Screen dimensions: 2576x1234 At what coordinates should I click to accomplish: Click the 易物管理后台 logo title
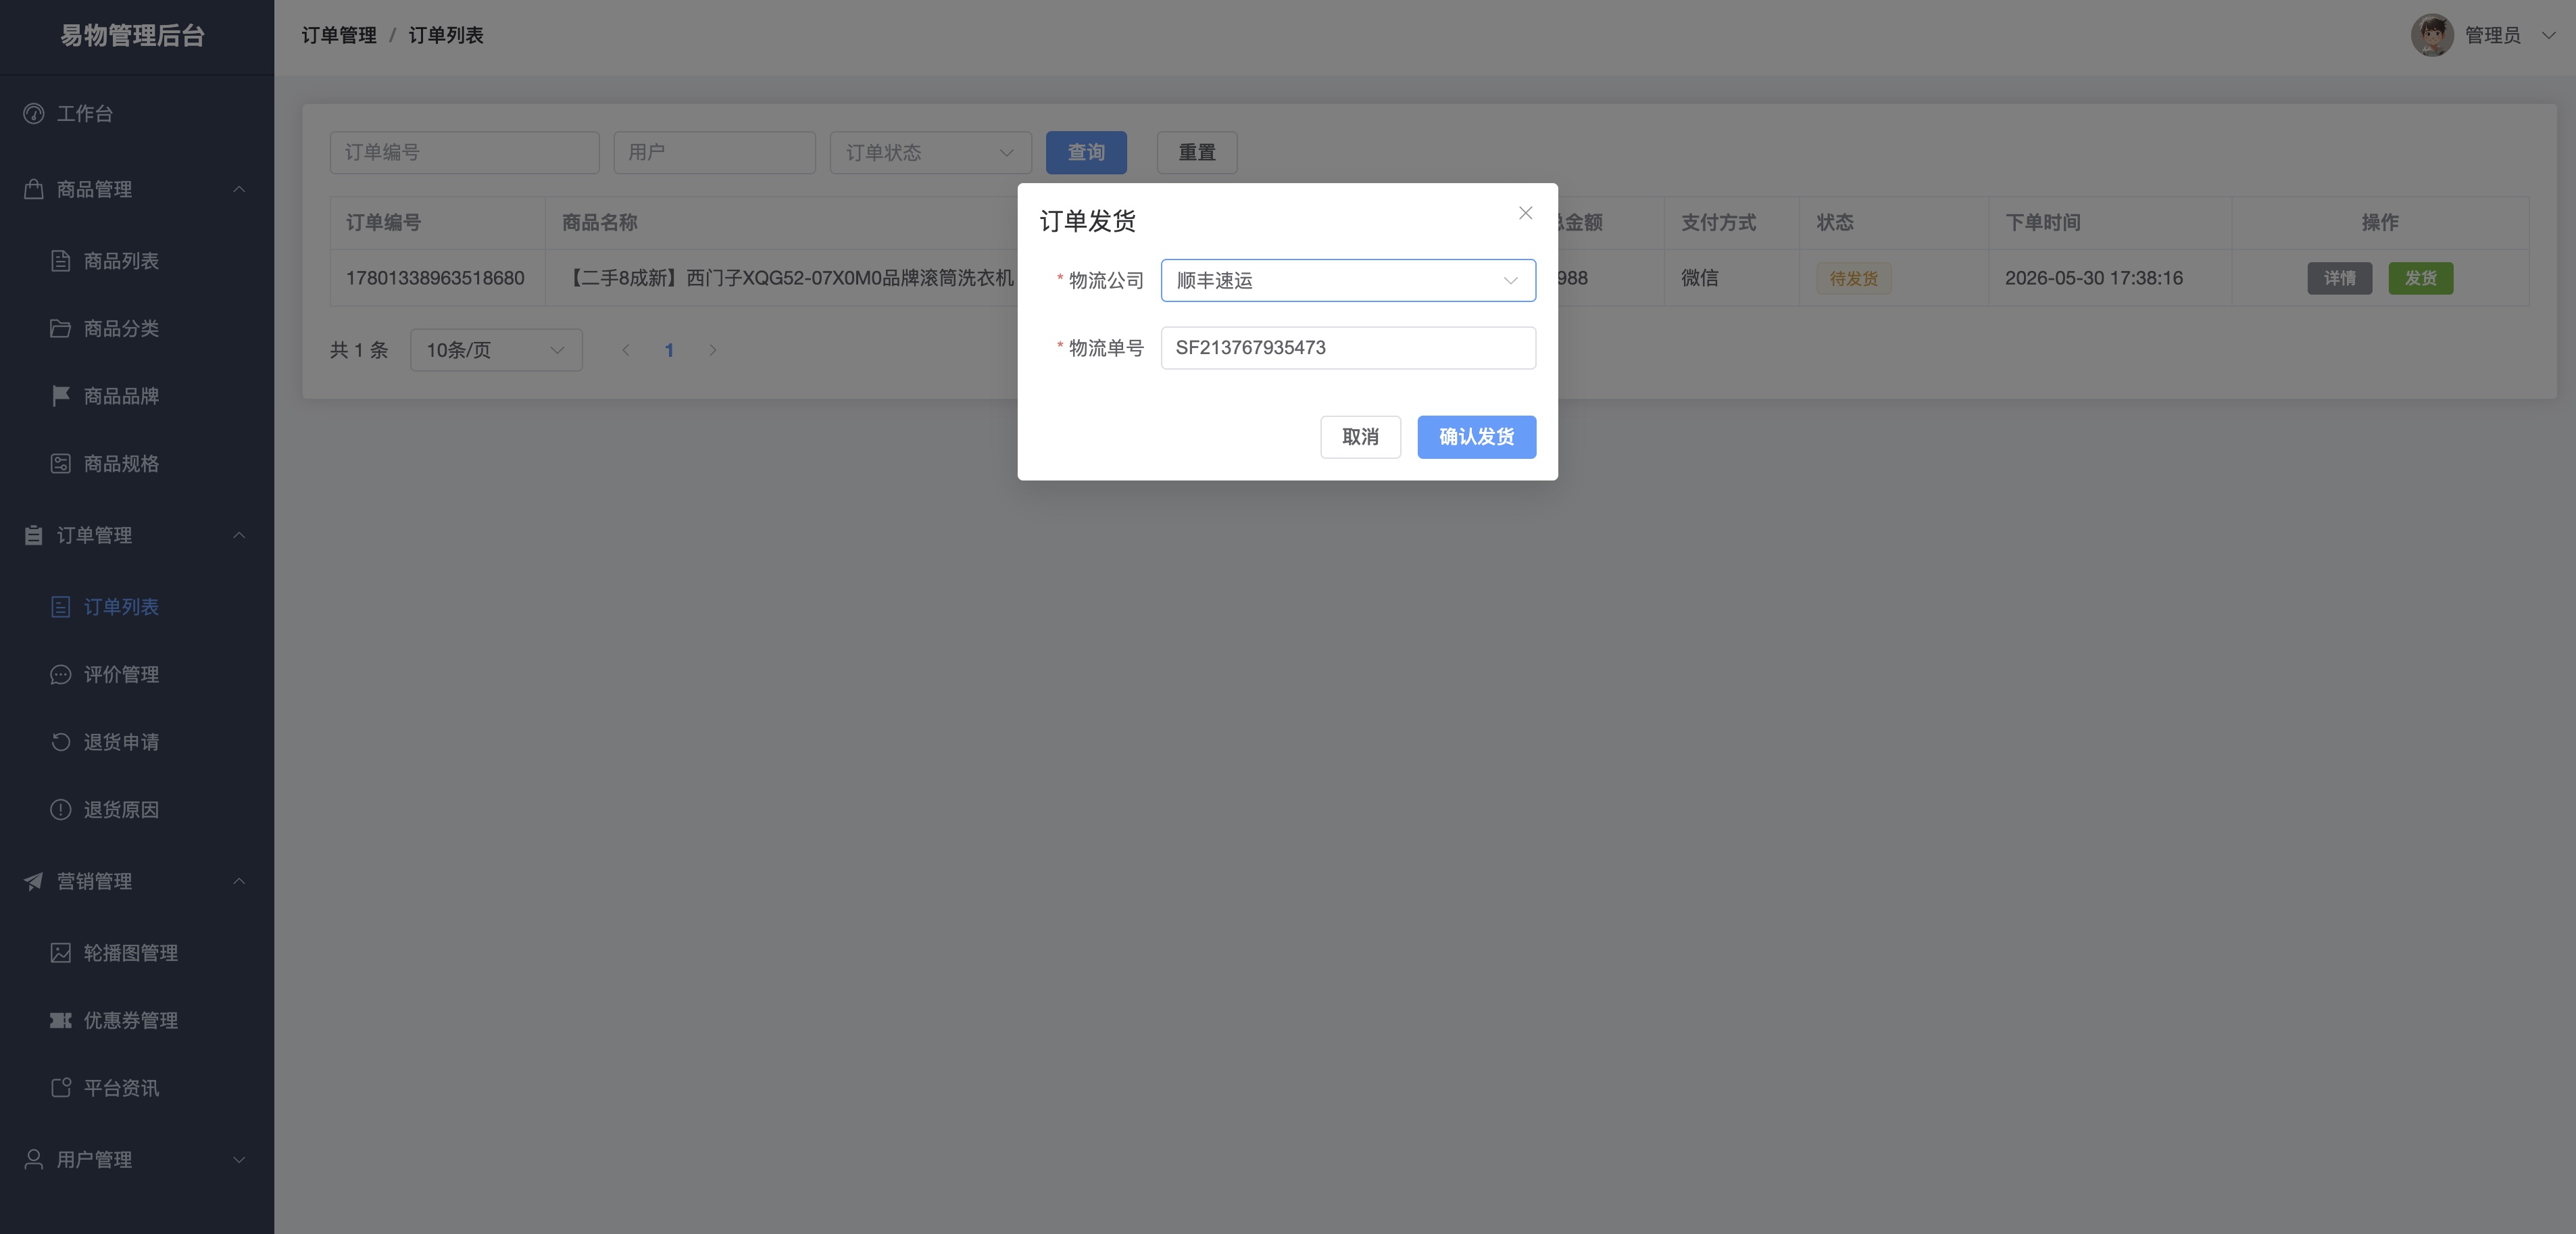pyautogui.click(x=133, y=36)
